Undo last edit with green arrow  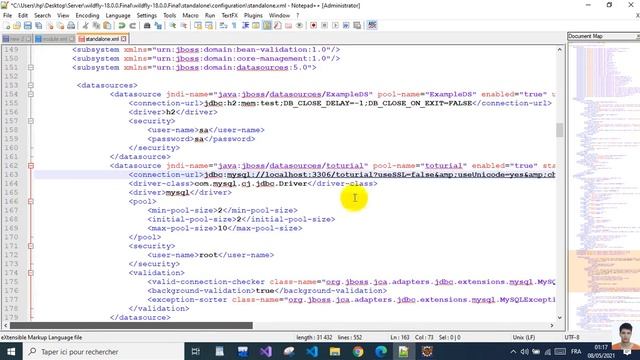pos(121,25)
